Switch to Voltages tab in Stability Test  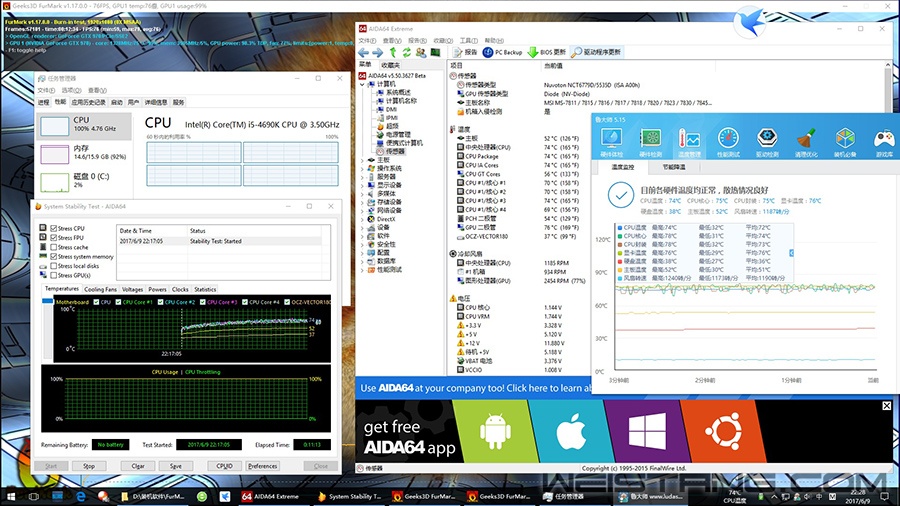tap(133, 290)
